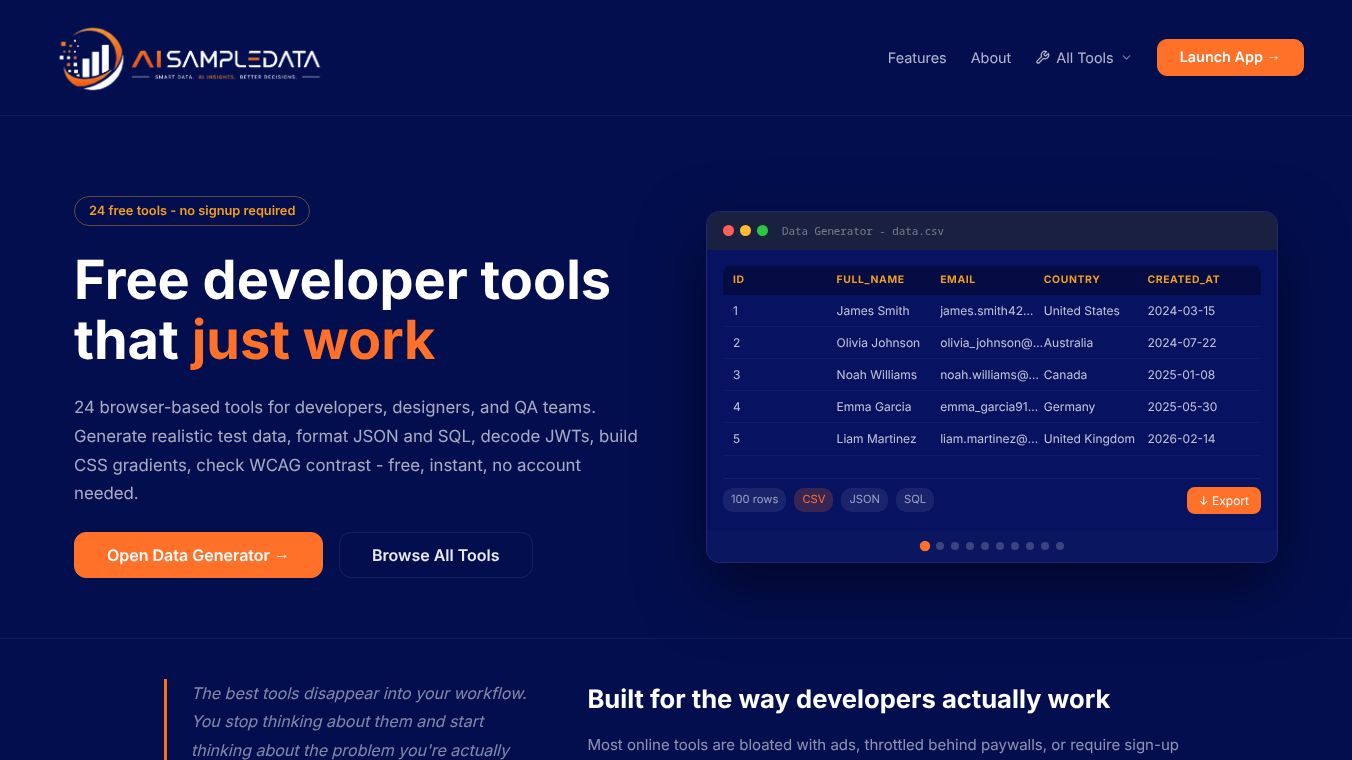The width and height of the screenshot is (1352, 760).
Task: Click the 24 free tools badge
Action: pyautogui.click(x=192, y=211)
